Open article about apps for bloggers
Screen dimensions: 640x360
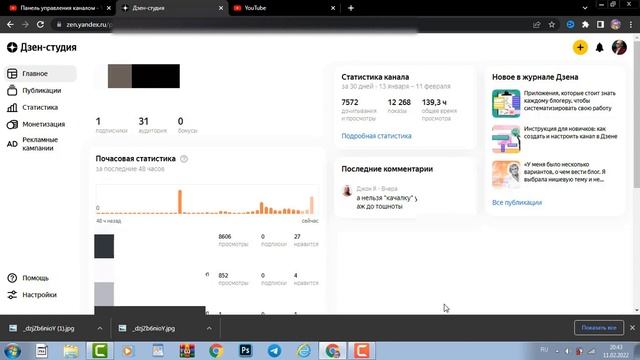tap(570, 101)
